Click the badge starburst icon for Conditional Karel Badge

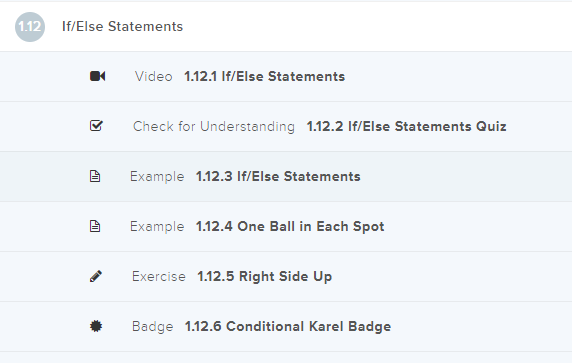96,326
